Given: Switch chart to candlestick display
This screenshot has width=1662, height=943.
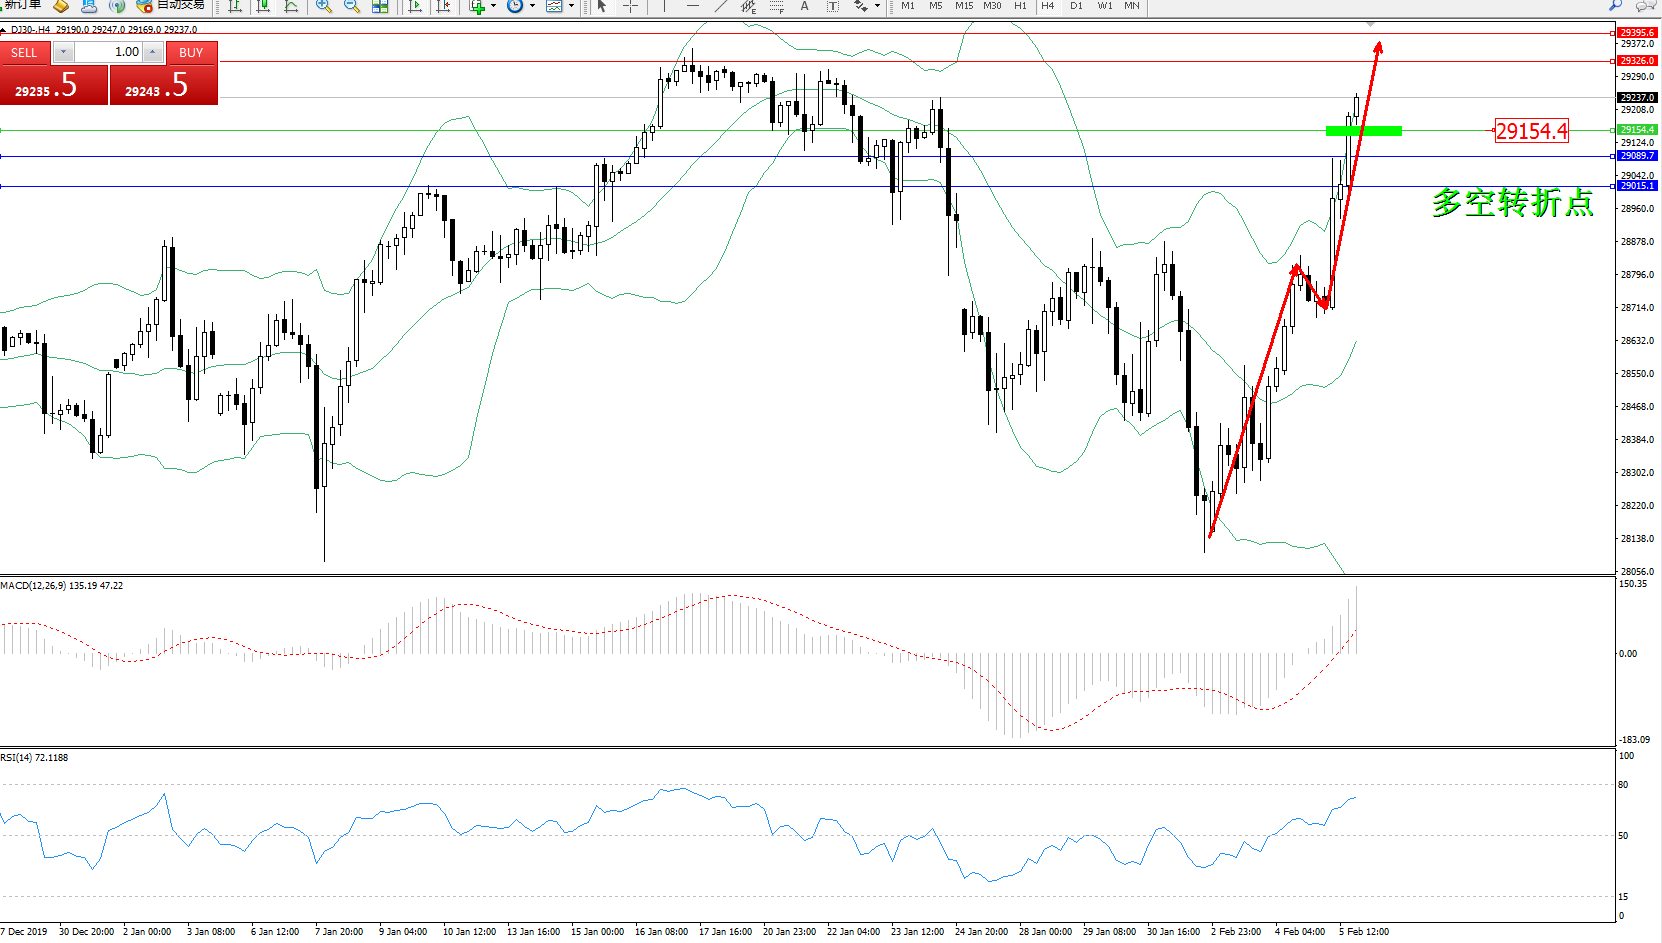Looking at the screenshot, I should 263,6.
